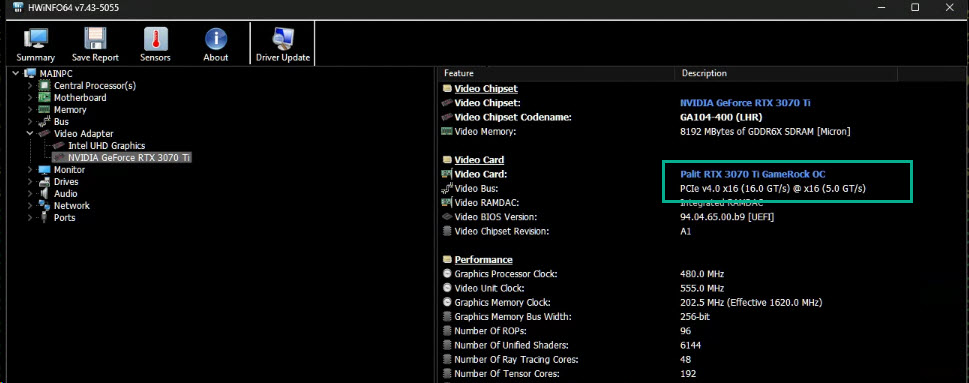This screenshot has height=383, width=969.
Task: Expand the Ports node
Action: point(30,217)
